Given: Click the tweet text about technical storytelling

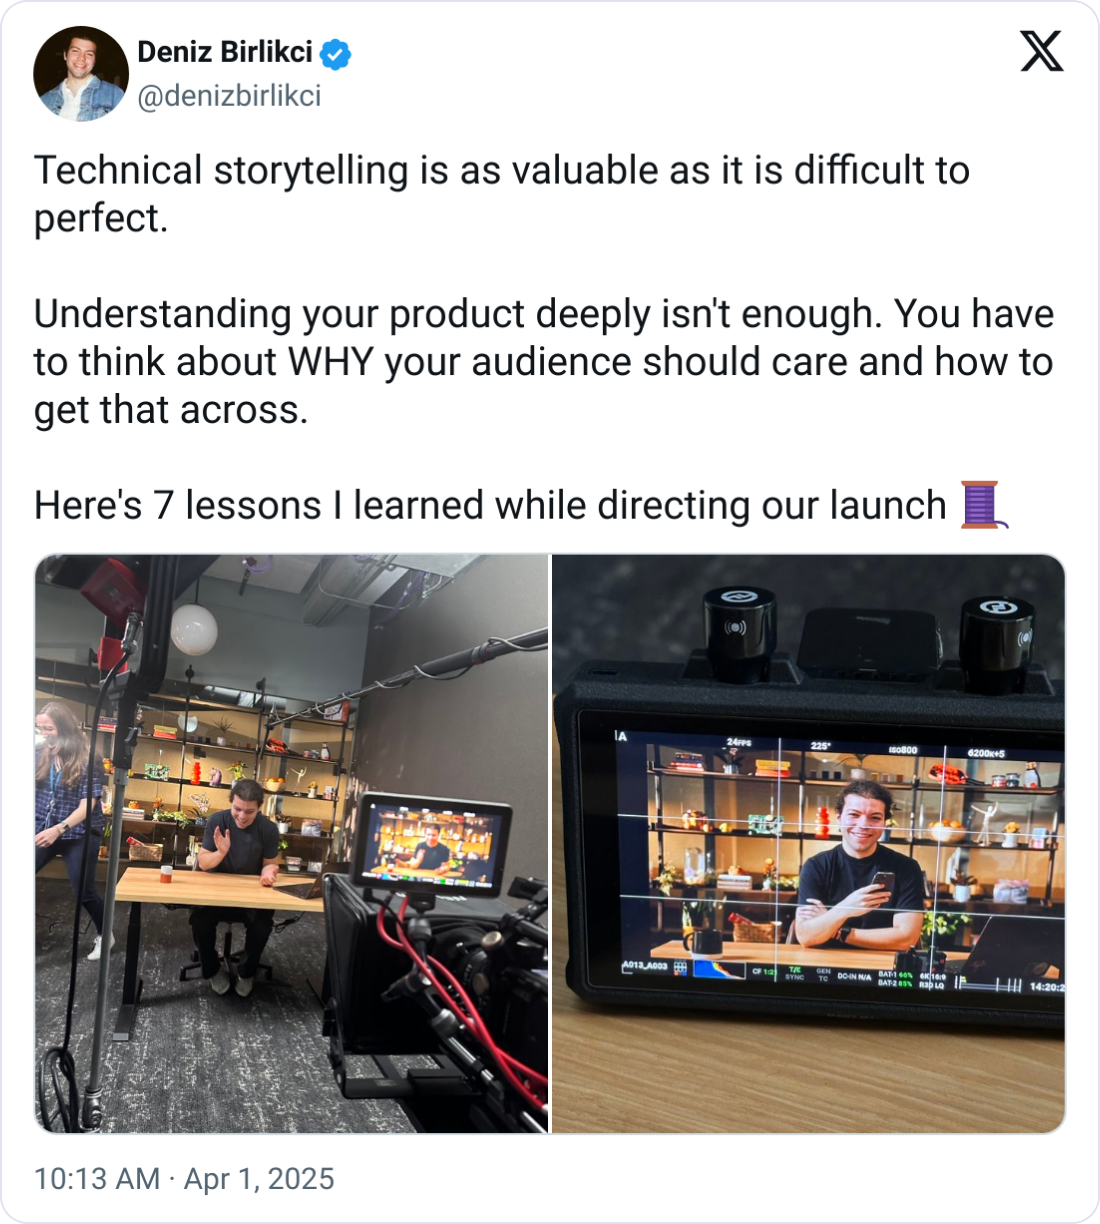Looking at the screenshot, I should coord(502,194).
